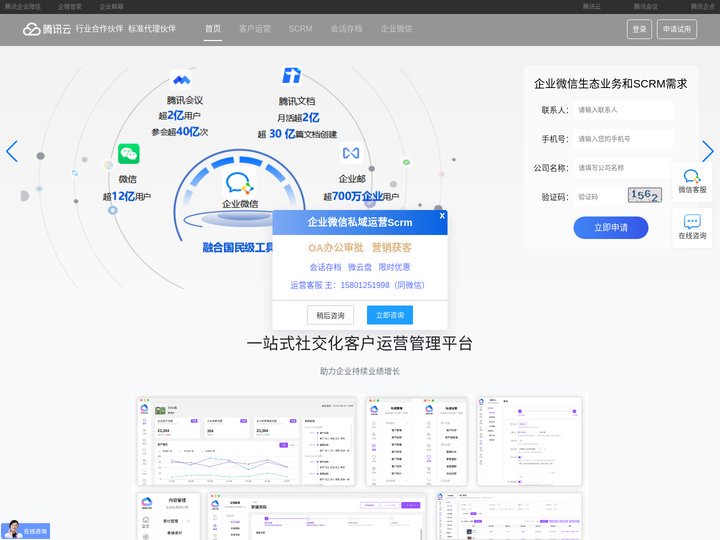Click 限时优惠 text in popup
Screen dimensions: 720x540
pos(394,267)
